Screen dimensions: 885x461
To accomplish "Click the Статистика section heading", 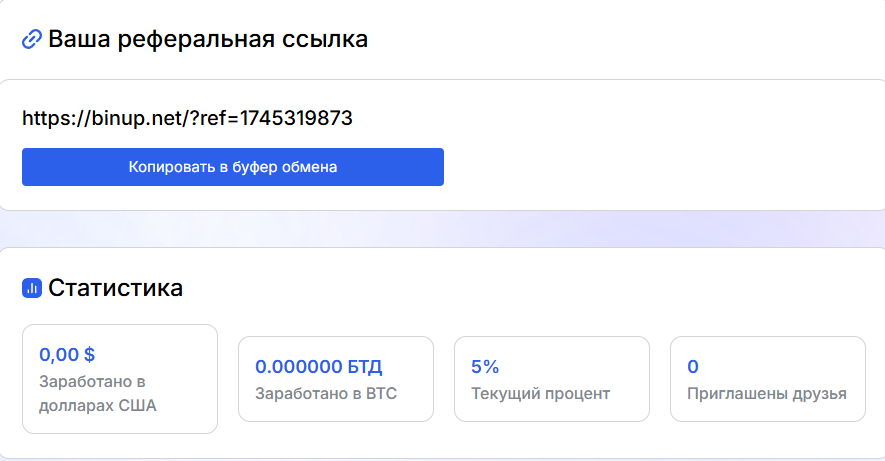I will click(x=115, y=288).
